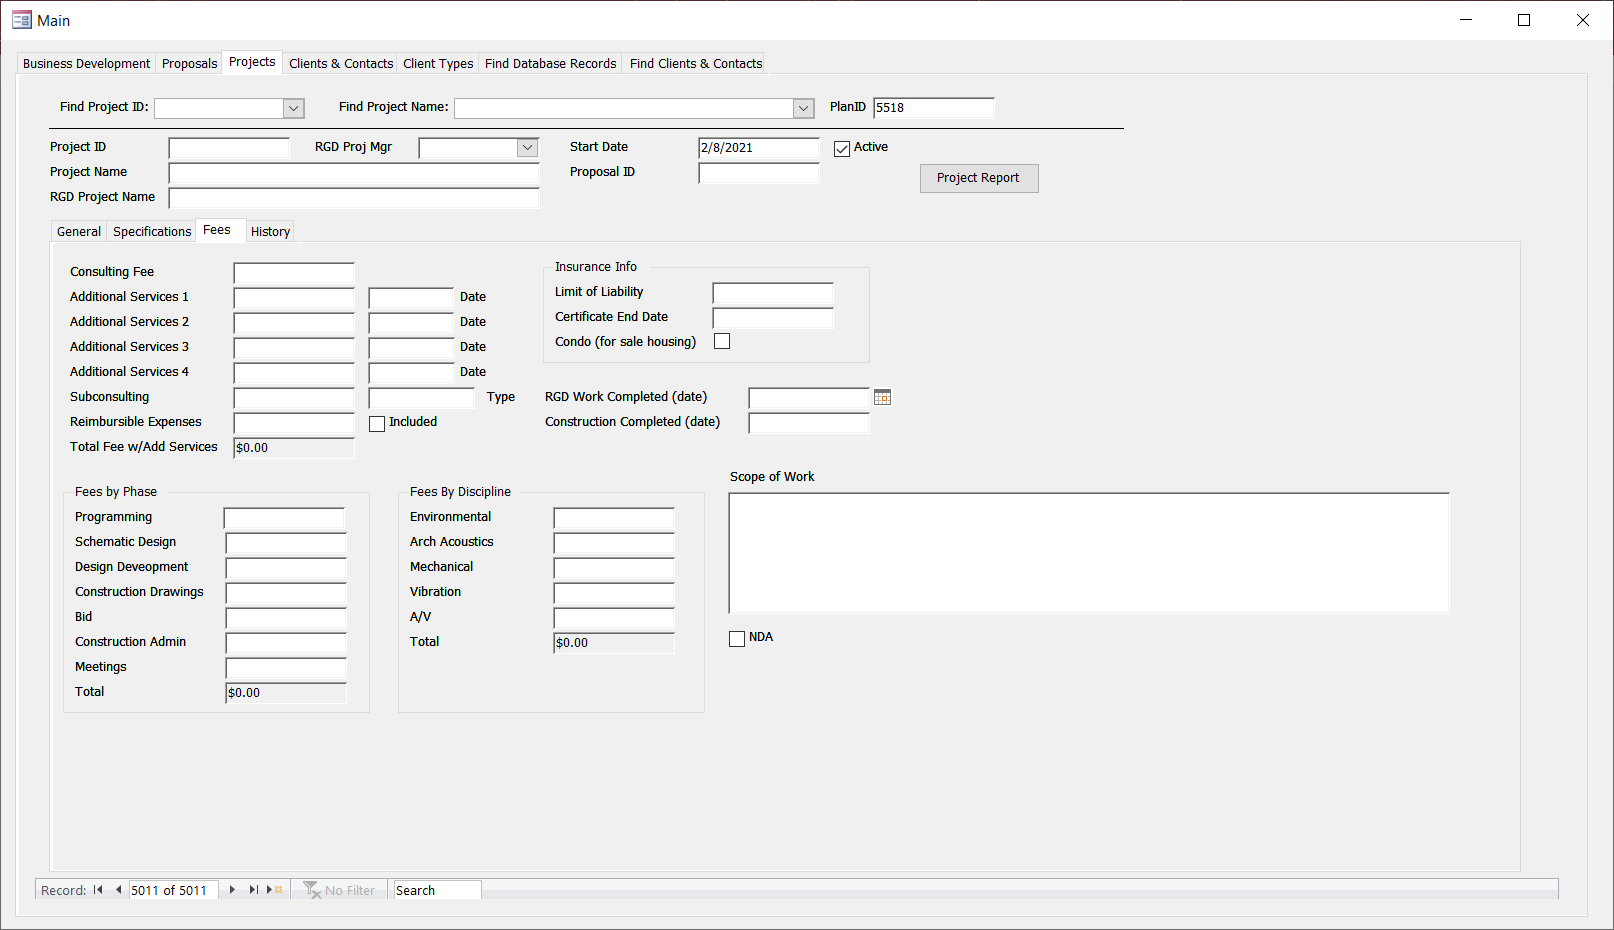
Task: Click the record Search box
Action: 437,890
